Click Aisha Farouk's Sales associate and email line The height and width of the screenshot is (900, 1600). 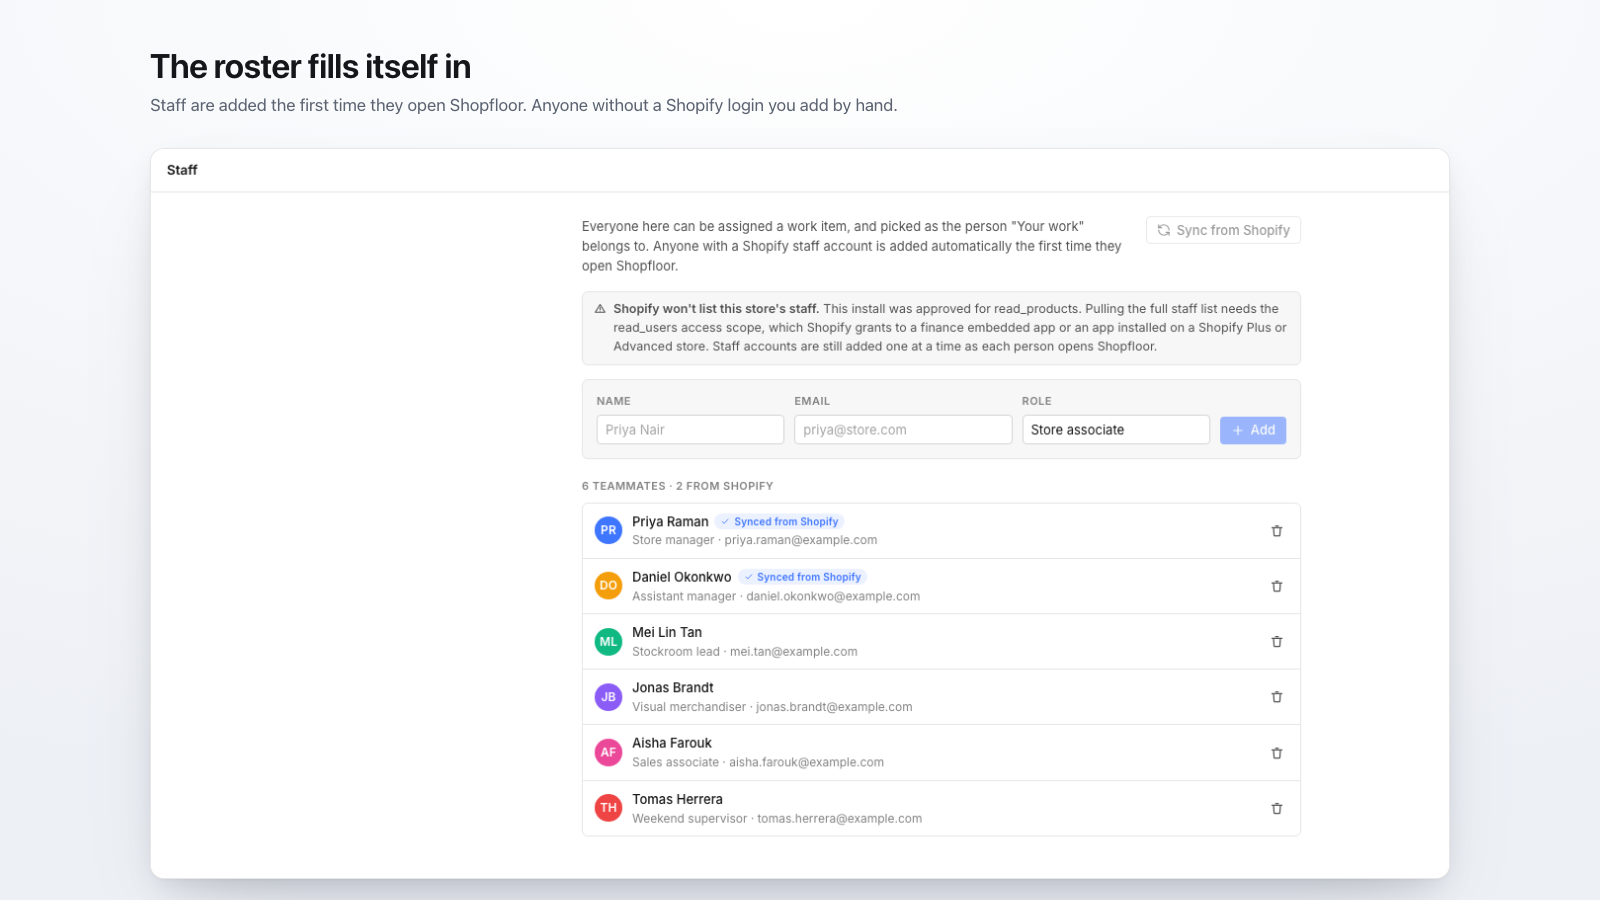coord(758,762)
